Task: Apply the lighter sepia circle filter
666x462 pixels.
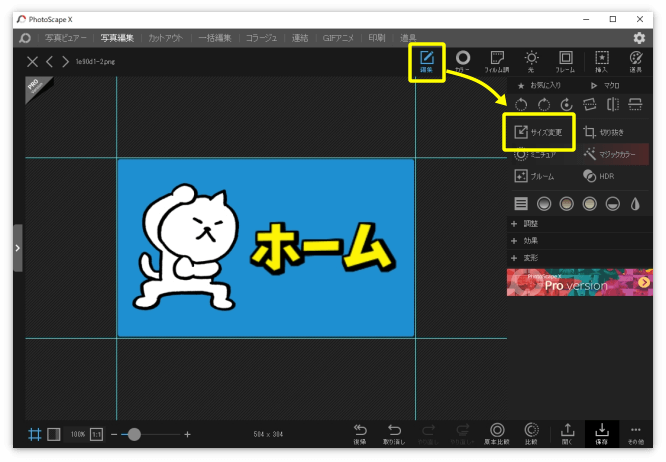Action: 590,204
